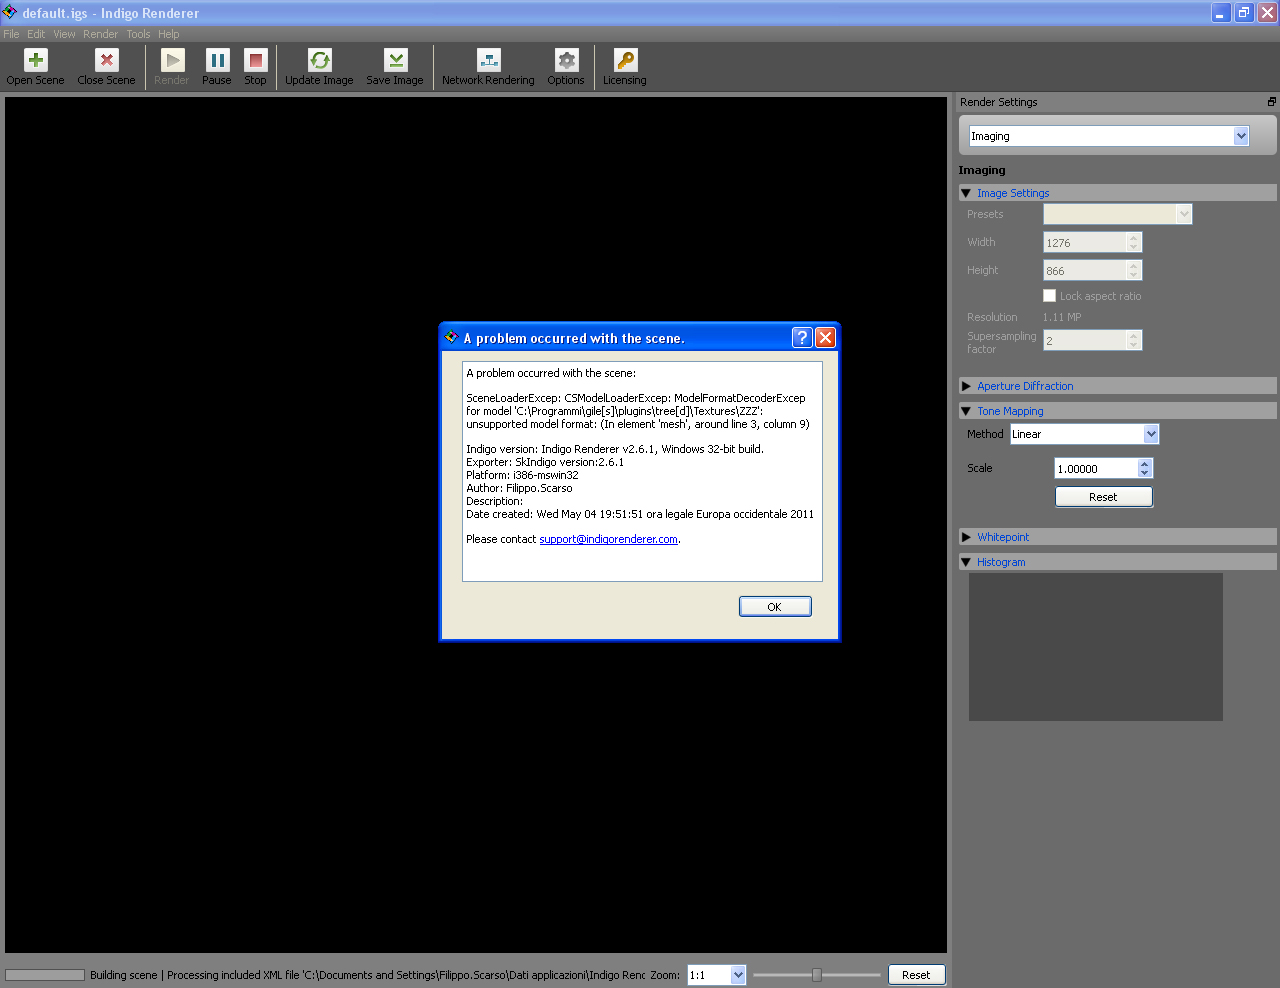This screenshot has height=988, width=1280.
Task: Click the Save Image toolbar icon
Action: [x=396, y=60]
